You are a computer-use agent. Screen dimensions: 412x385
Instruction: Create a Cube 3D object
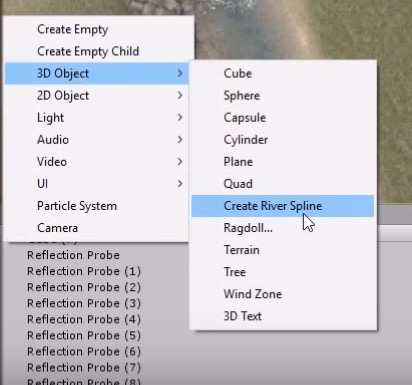coord(283,73)
